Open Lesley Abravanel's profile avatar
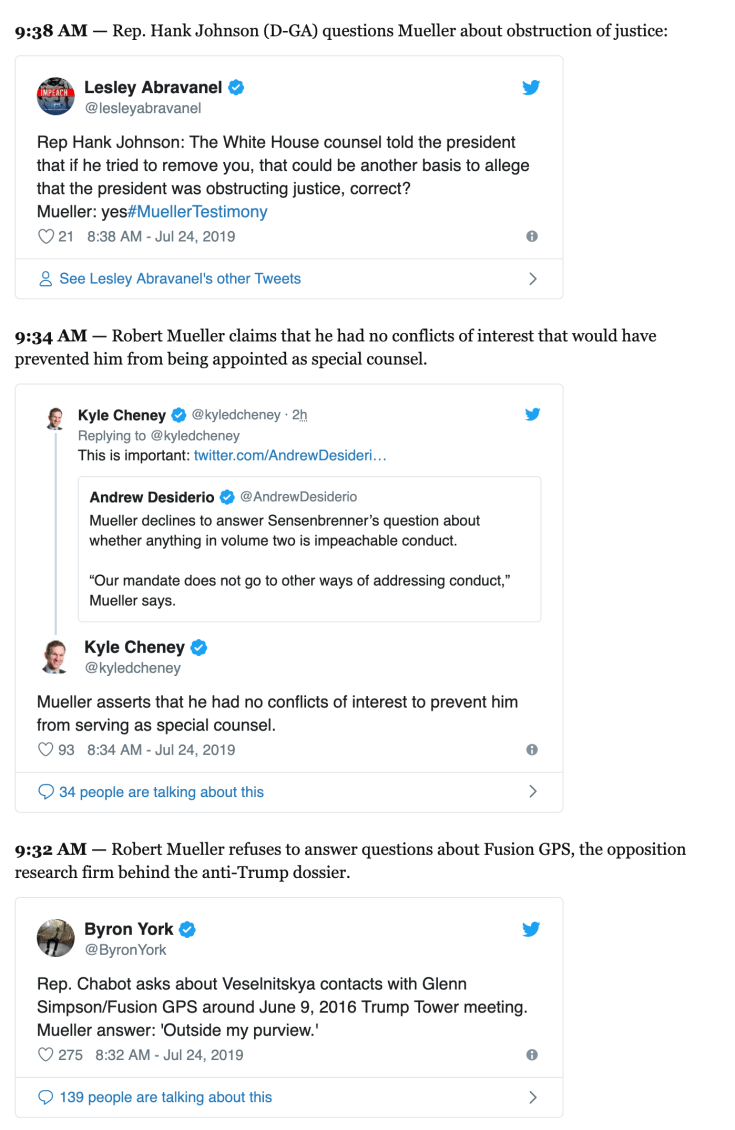This screenshot has width=735, height=1130. tap(55, 96)
